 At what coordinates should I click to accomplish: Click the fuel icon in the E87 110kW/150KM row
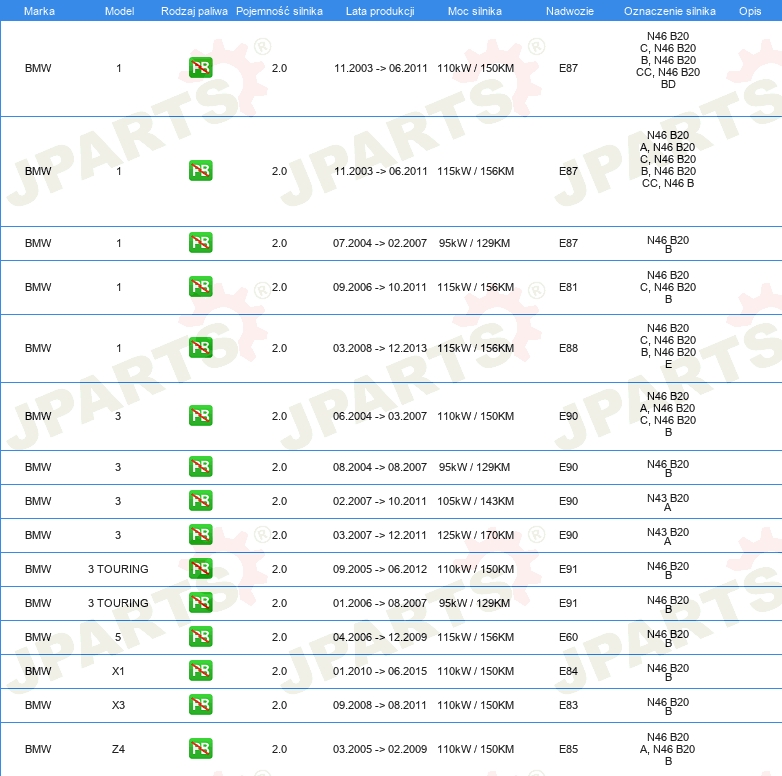tap(200, 68)
